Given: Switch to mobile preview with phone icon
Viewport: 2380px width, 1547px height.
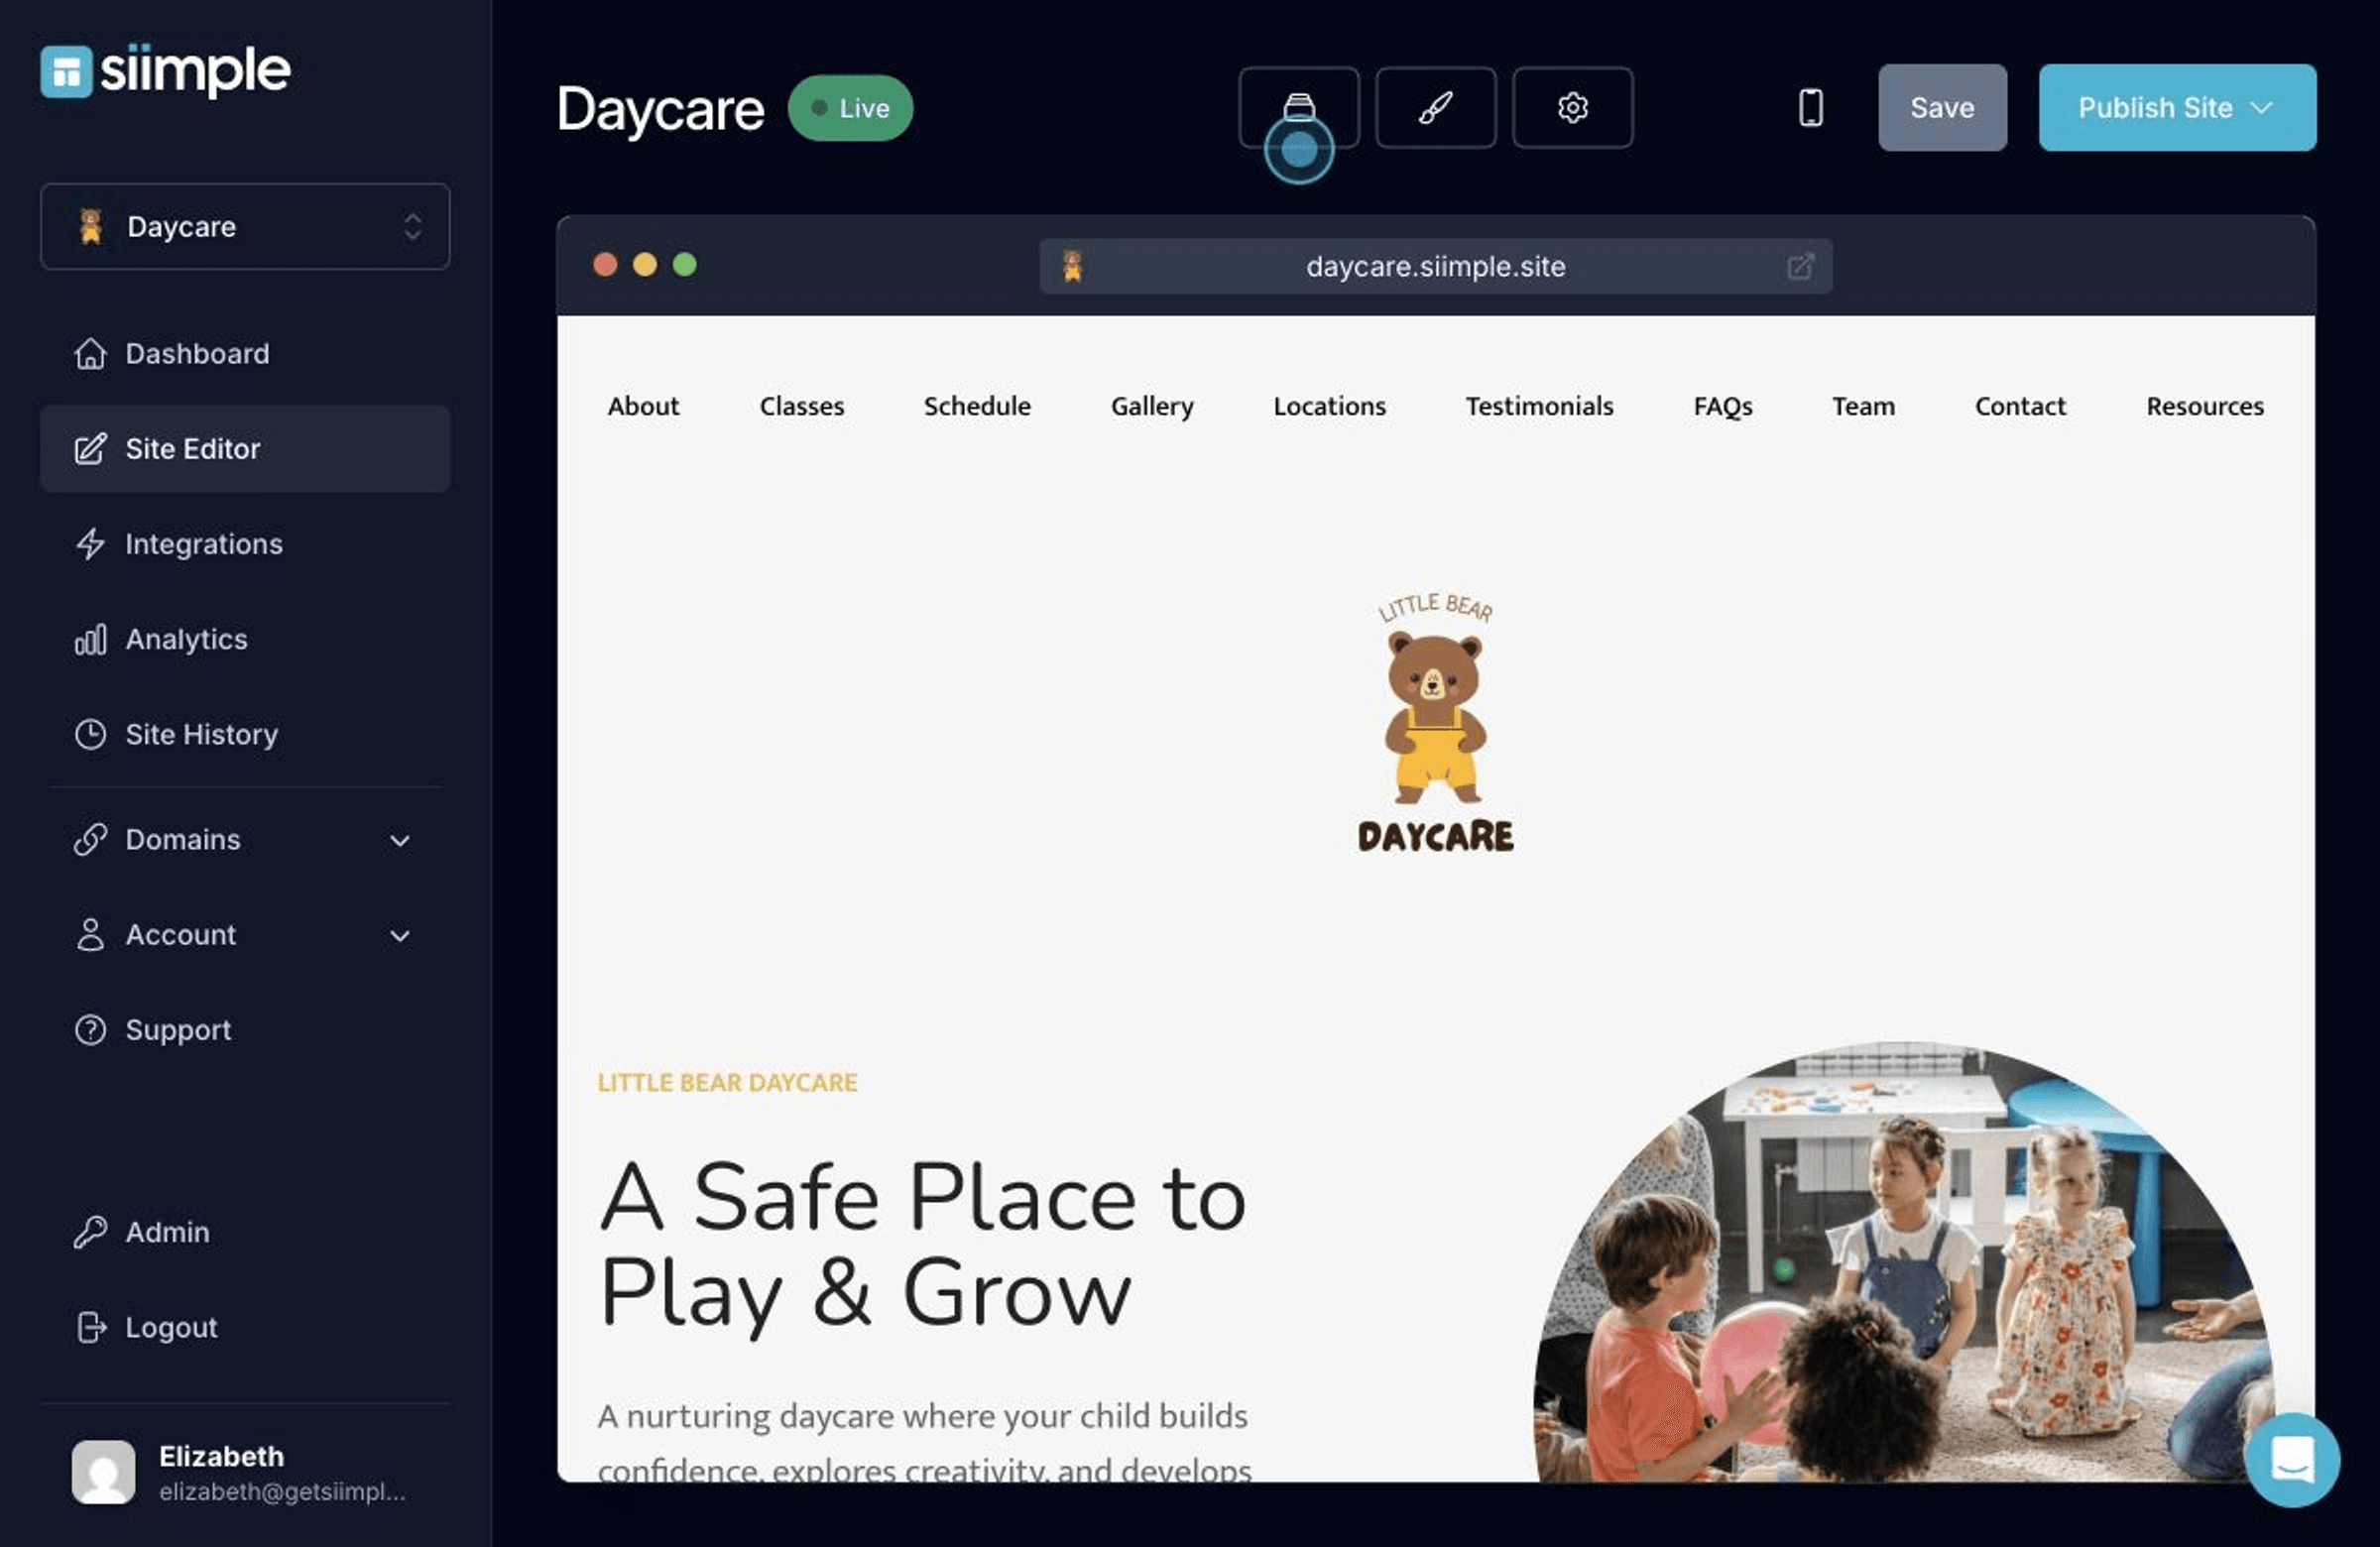Looking at the screenshot, I should (1810, 107).
